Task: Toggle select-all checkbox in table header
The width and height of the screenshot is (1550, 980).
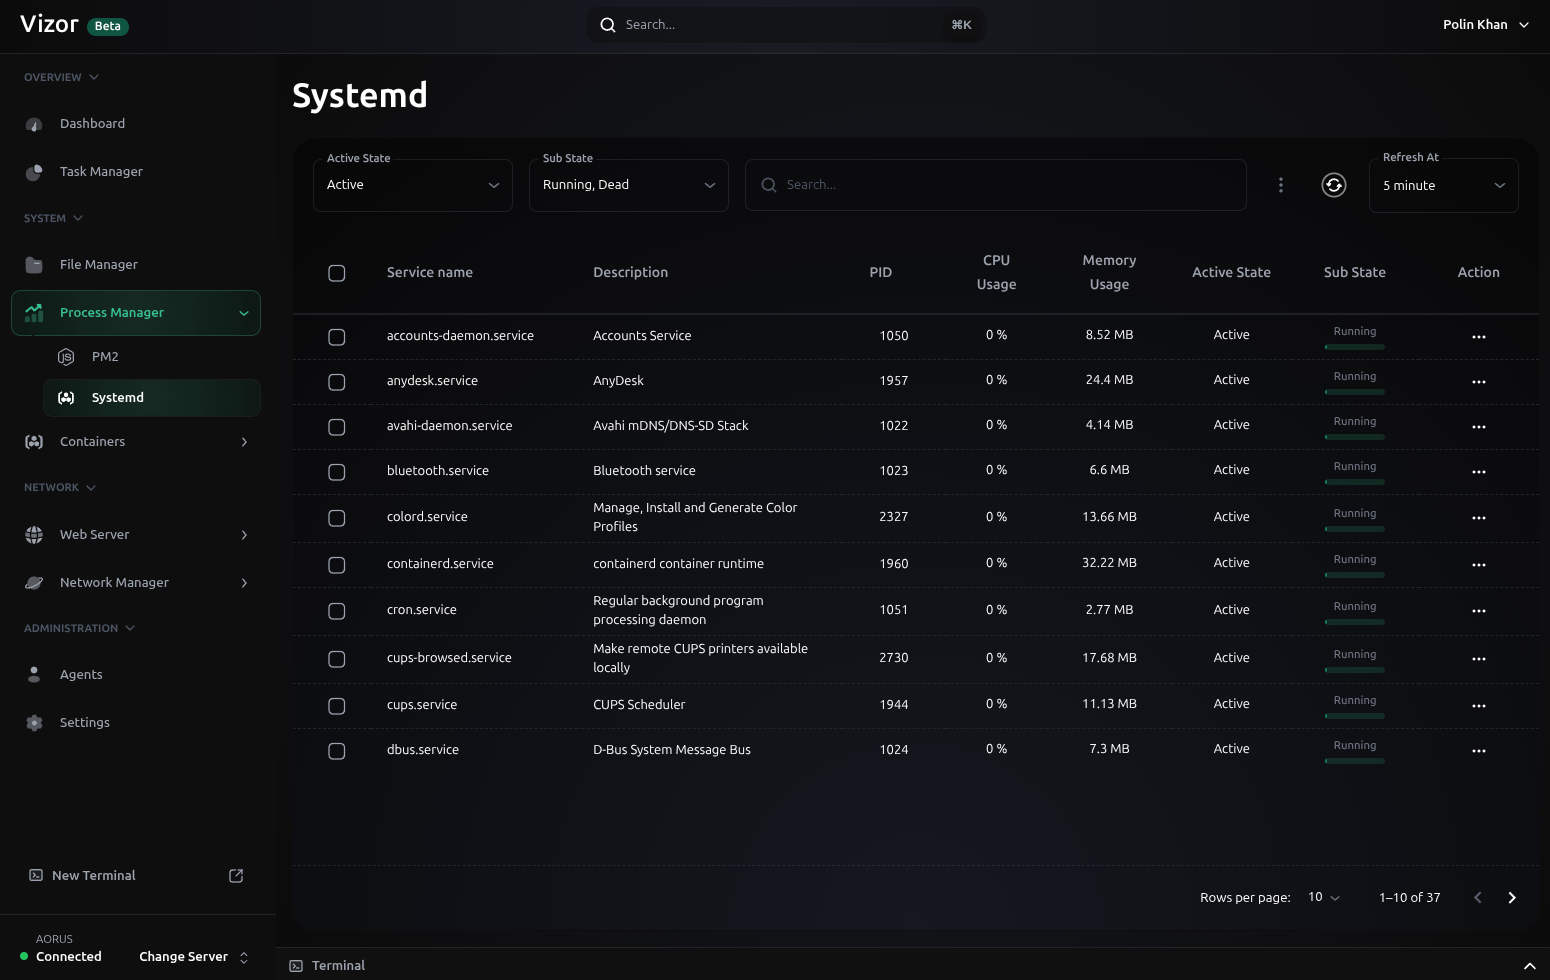Action: [337, 273]
